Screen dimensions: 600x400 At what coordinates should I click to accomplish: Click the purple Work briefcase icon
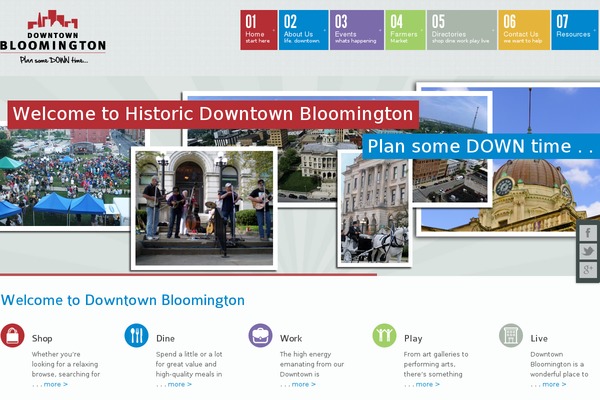pos(260,335)
